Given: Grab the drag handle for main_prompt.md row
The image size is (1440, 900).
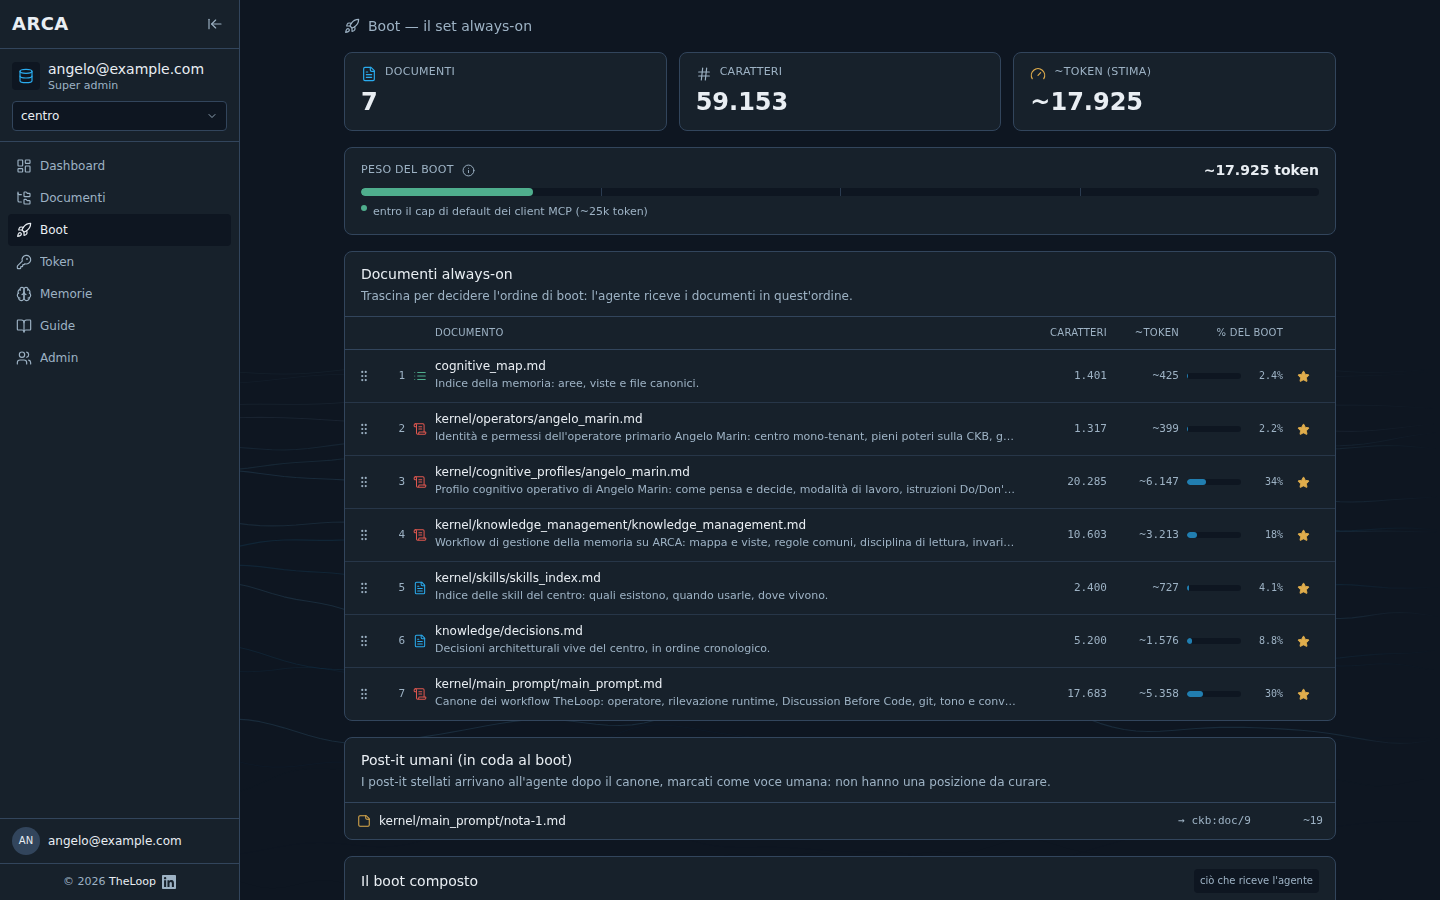Looking at the screenshot, I should coord(364,694).
